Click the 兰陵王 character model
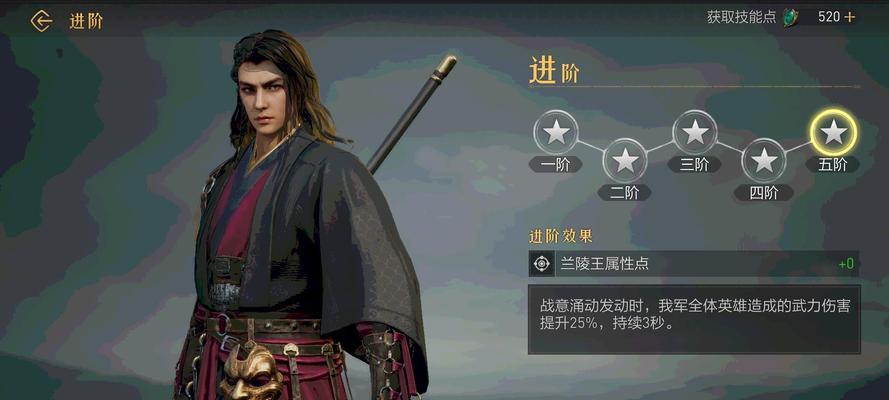Screen dimensions: 889x400 [x=300, y=221]
